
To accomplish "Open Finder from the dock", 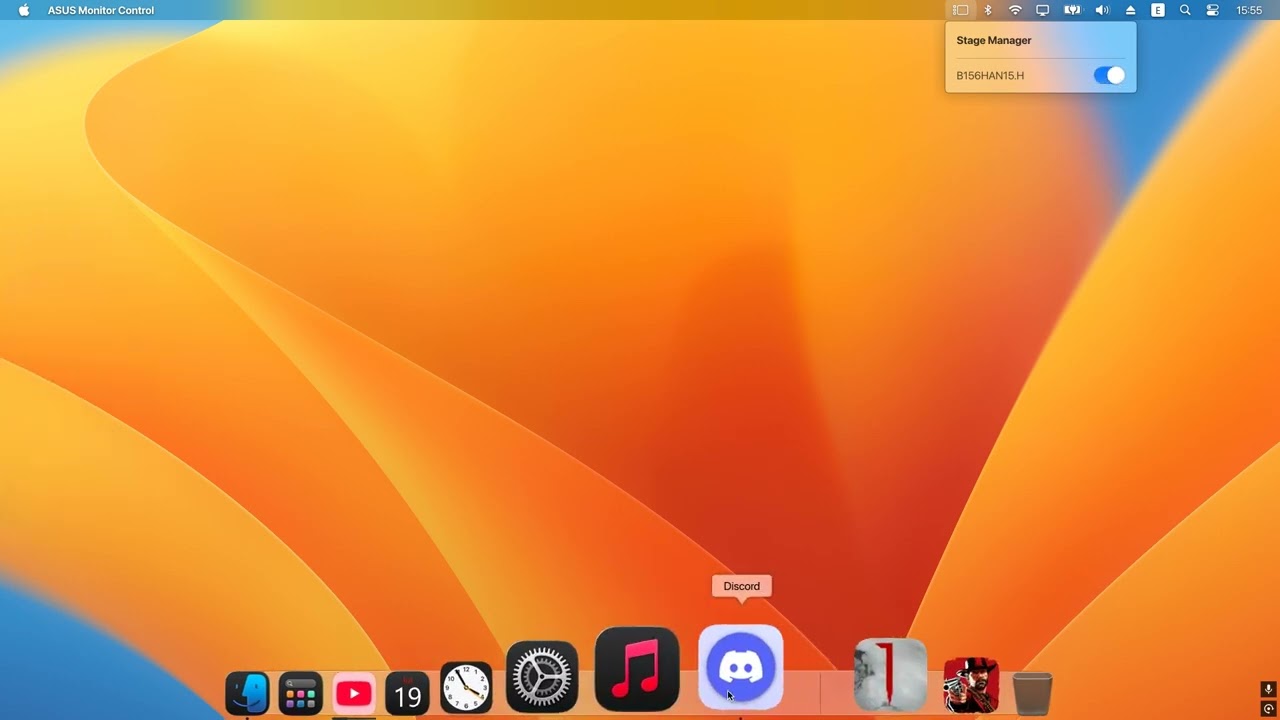I will click(247, 693).
